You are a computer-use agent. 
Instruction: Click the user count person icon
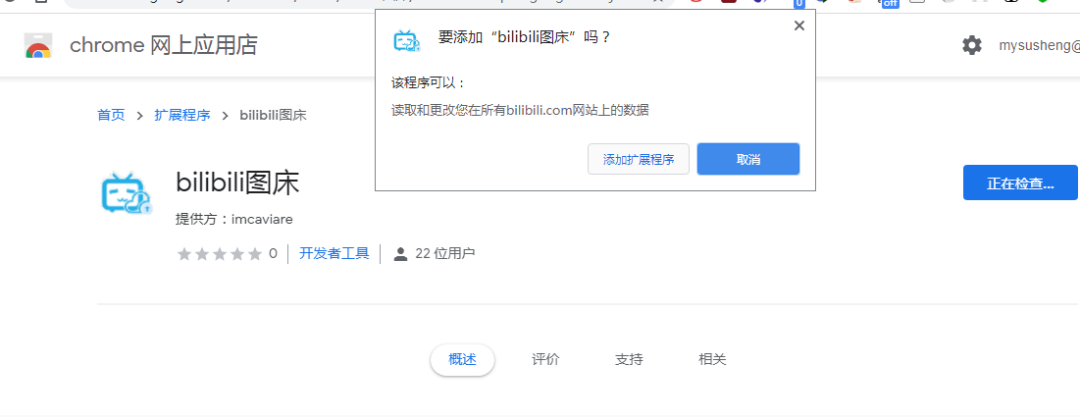(x=400, y=254)
